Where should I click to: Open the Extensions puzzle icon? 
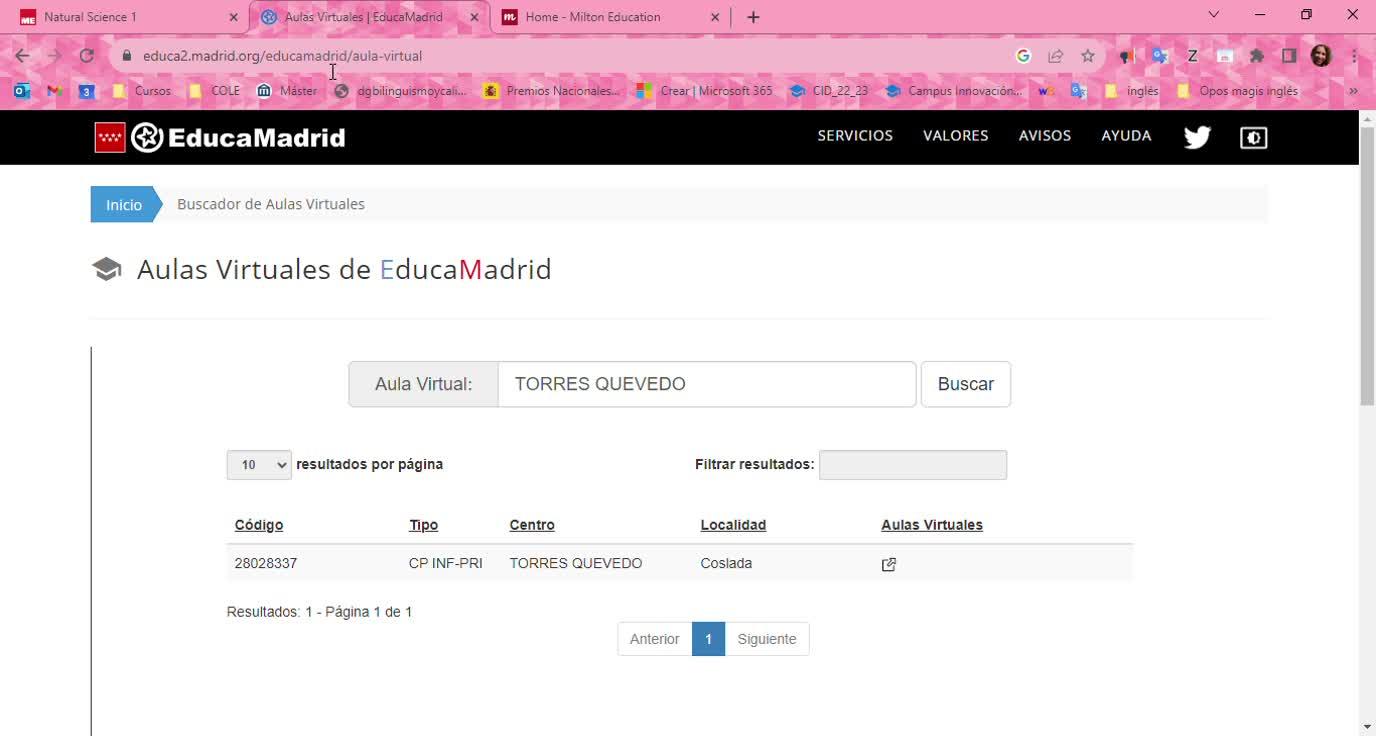[1257, 56]
